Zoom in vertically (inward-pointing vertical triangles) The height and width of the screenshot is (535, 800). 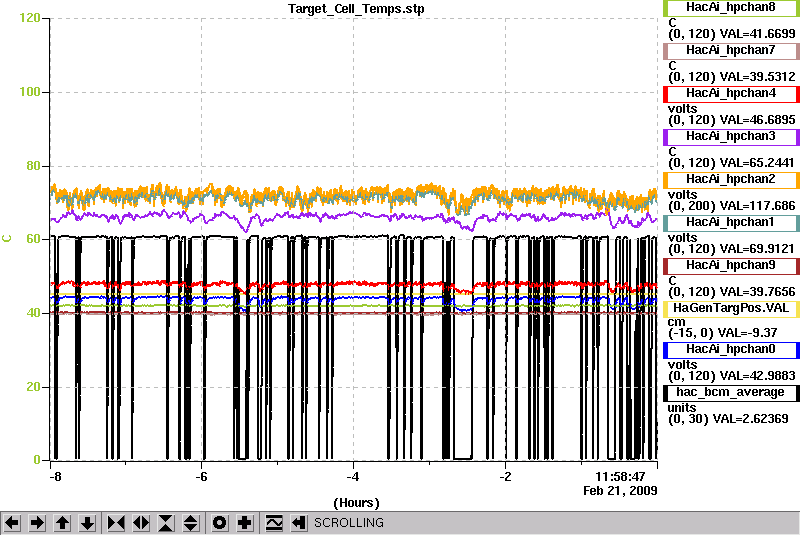(166, 523)
